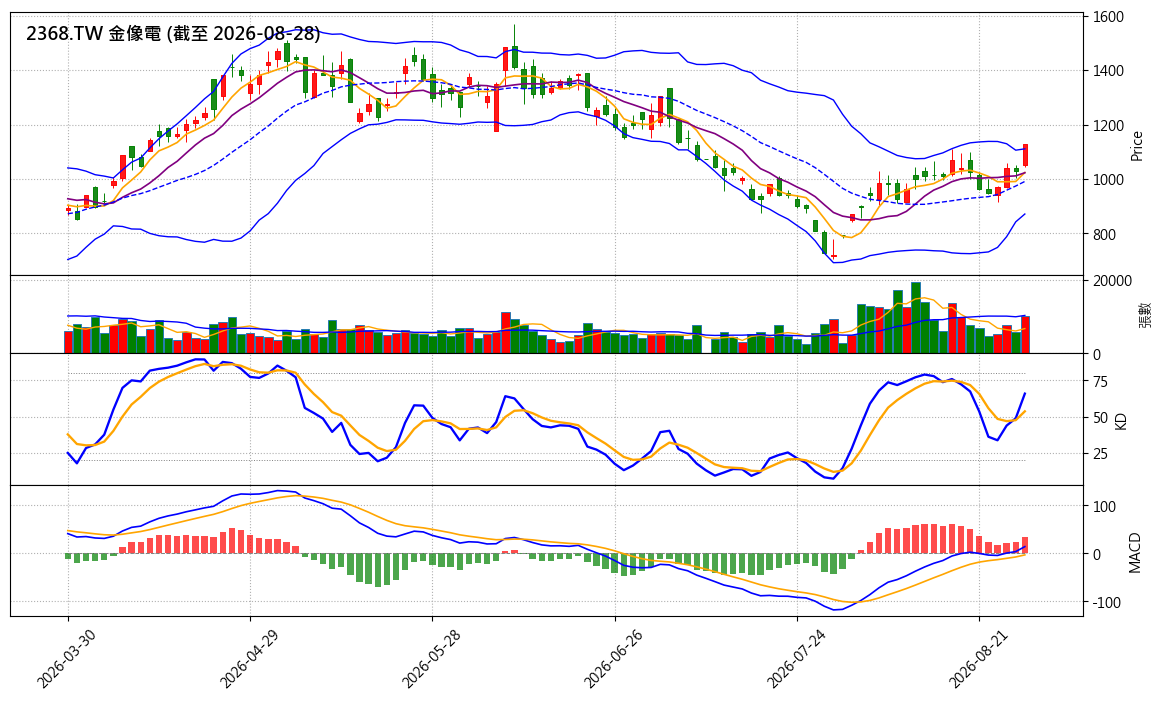
Task: Click the 張數 volume axis label
Action: [1145, 315]
